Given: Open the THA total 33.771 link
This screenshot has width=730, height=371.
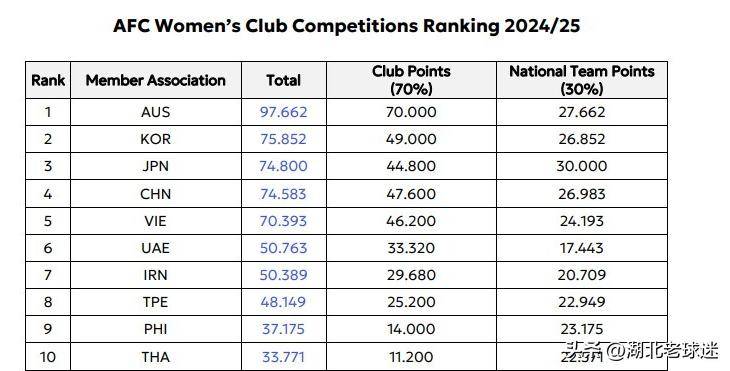Looking at the screenshot, I should tap(284, 357).
